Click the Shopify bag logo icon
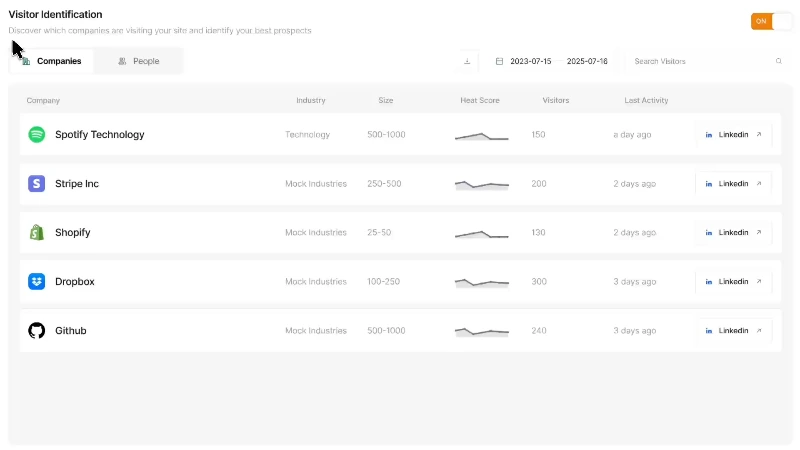 (x=36, y=232)
